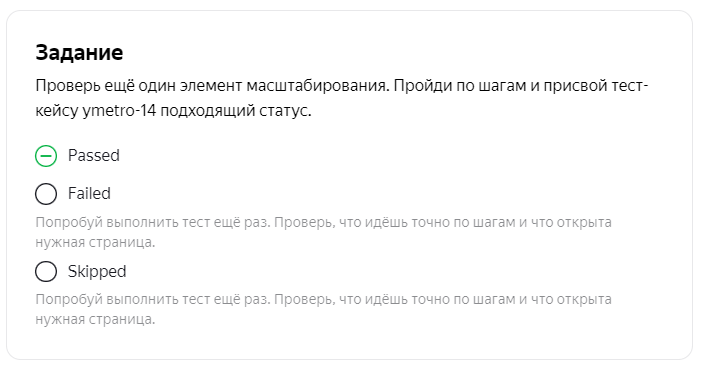Image resolution: width=701 pixels, height=369 pixels.
Task: Choose the Passed label text
Action: pyautogui.click(x=94, y=156)
